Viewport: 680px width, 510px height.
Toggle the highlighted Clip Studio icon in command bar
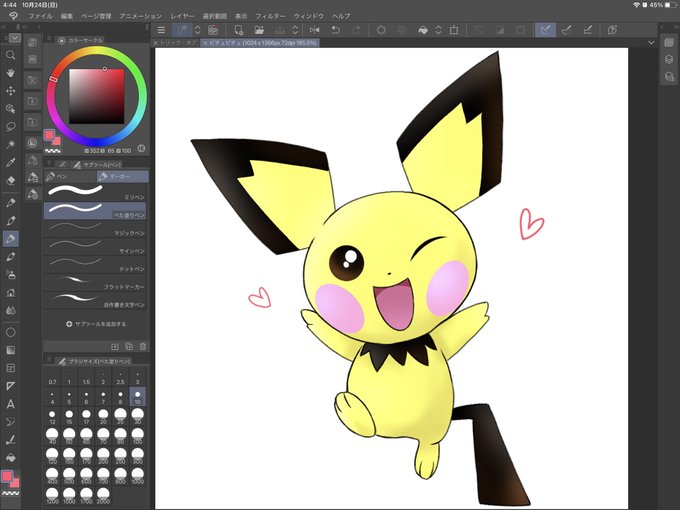click(x=182, y=30)
